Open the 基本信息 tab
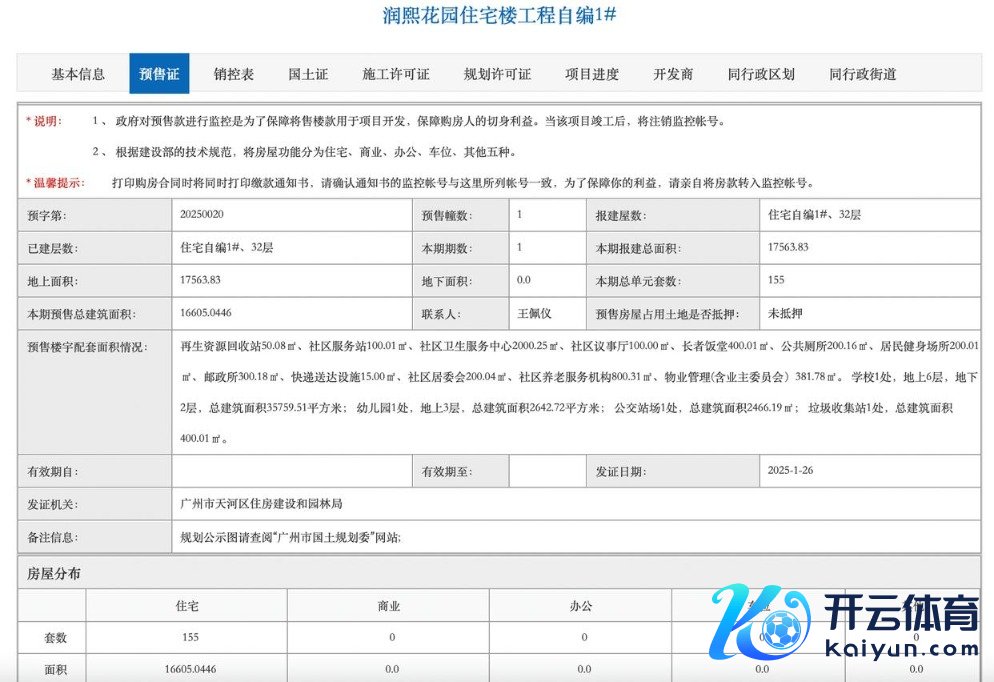This screenshot has width=994, height=682. [78, 74]
